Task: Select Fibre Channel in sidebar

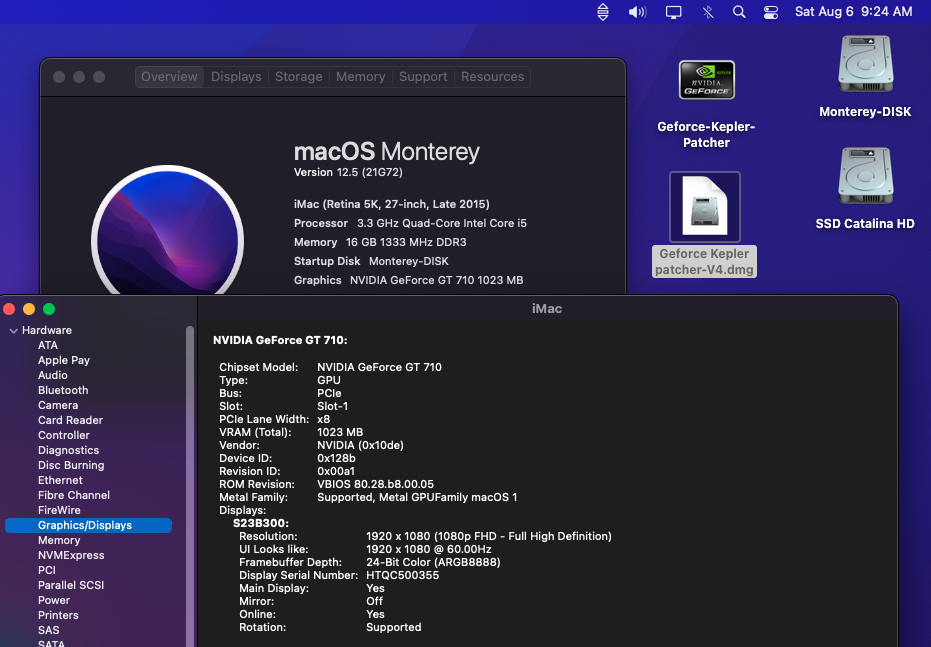Action: [74, 495]
